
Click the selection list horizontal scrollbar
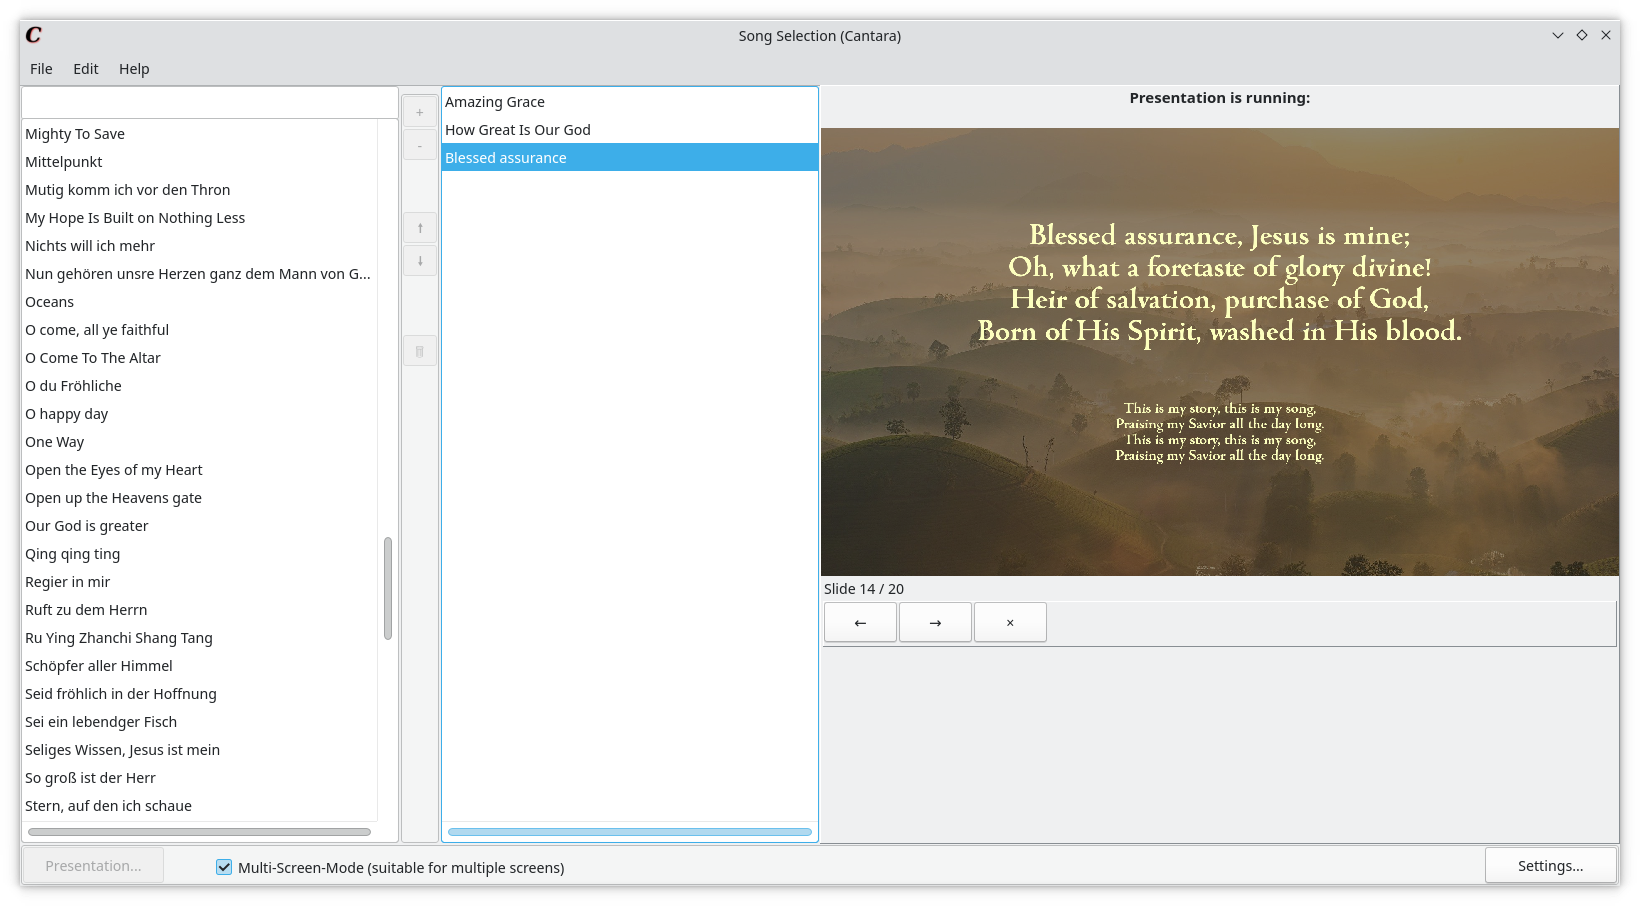coord(630,832)
